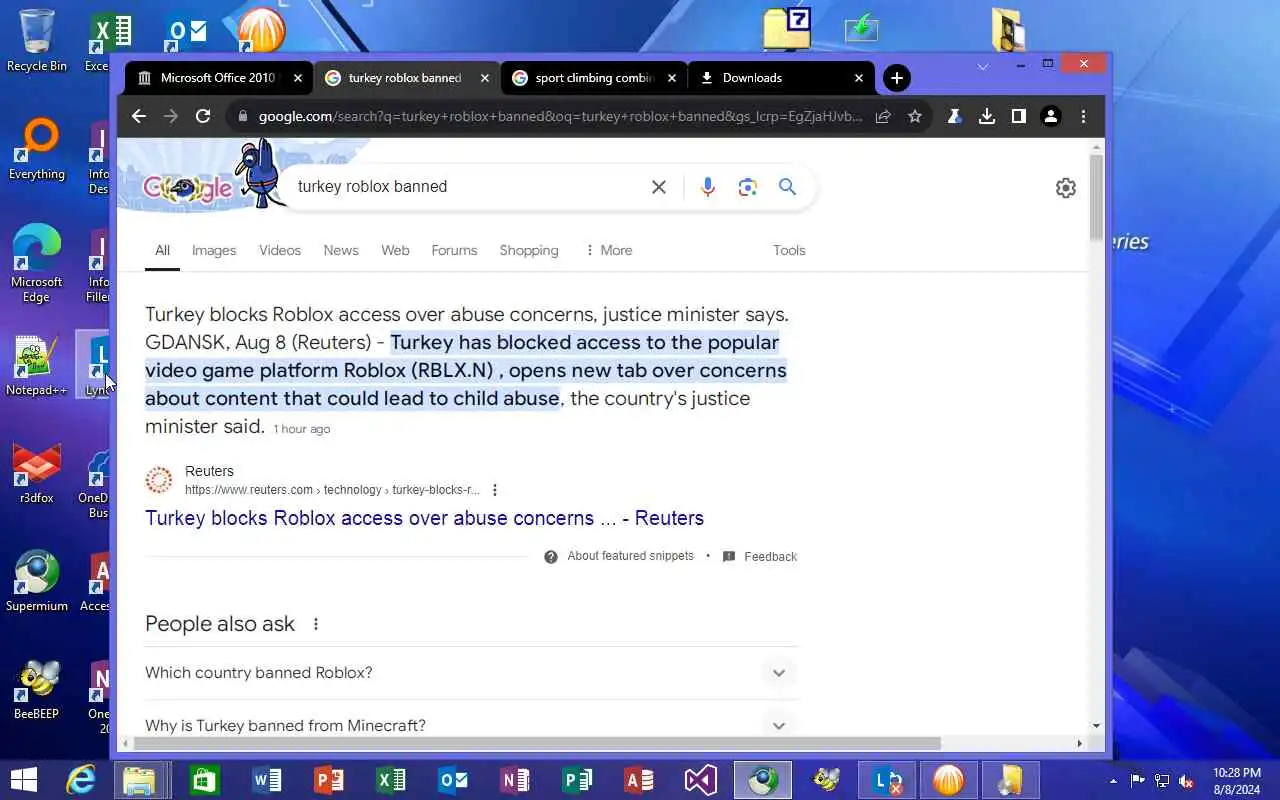Select the Videos search filter
The height and width of the screenshot is (800, 1280).
point(280,250)
